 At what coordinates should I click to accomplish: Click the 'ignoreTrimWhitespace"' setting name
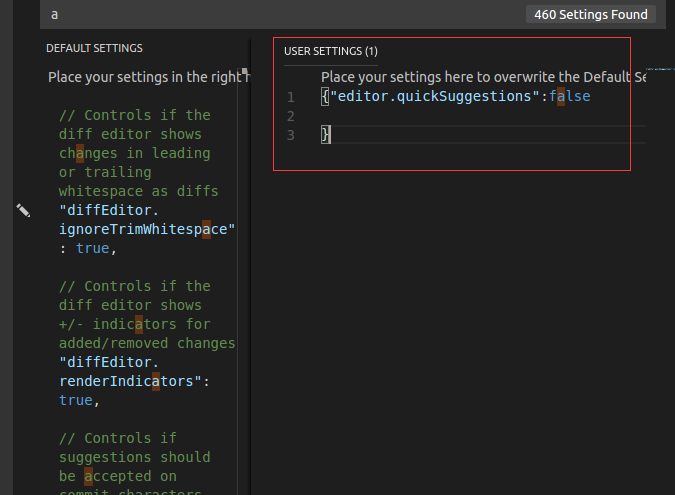point(147,229)
